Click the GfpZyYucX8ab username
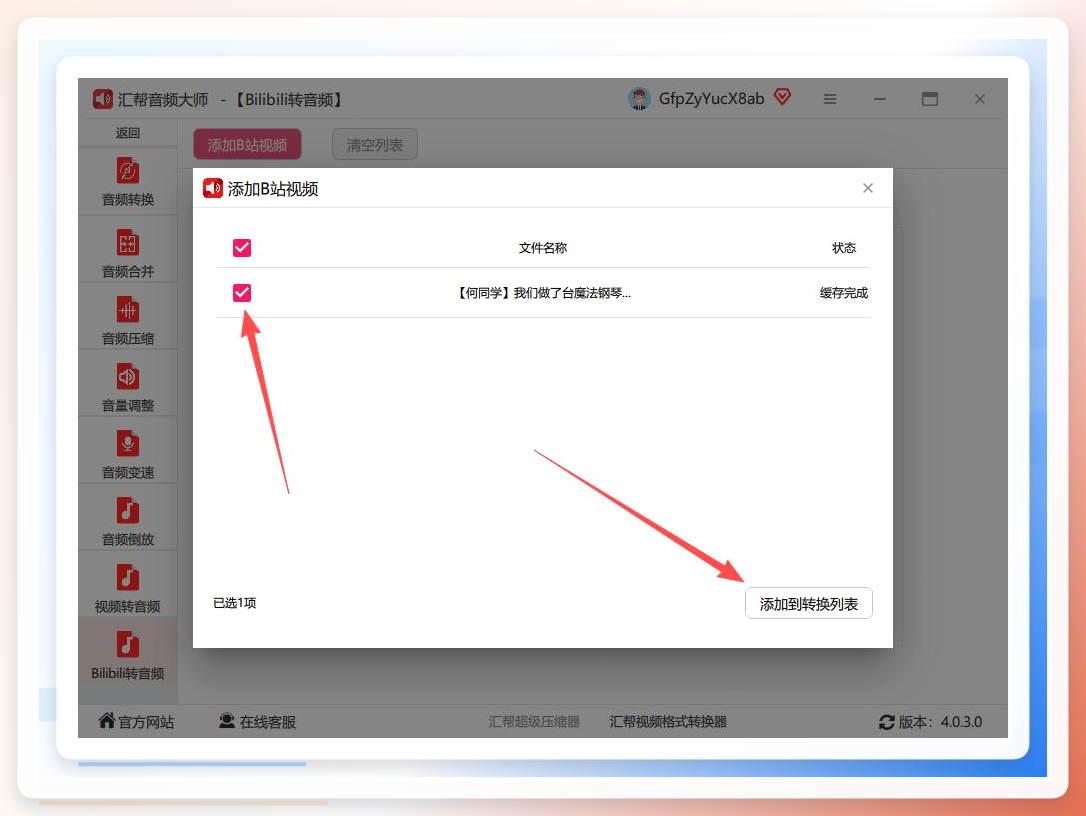 pos(711,99)
